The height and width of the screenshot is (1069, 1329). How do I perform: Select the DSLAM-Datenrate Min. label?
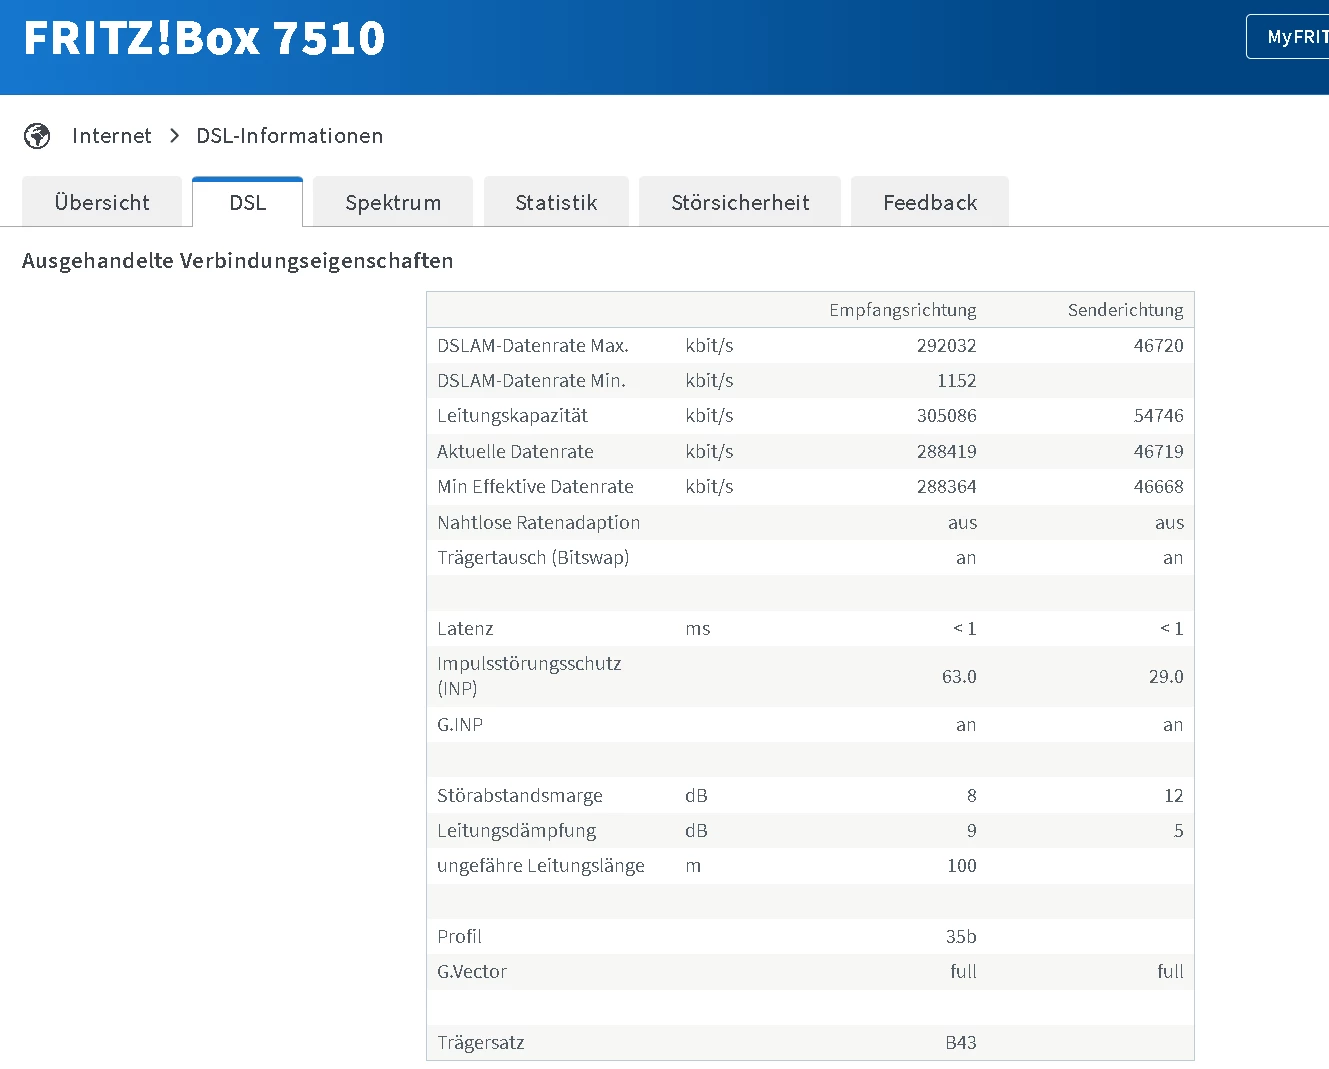[531, 381]
